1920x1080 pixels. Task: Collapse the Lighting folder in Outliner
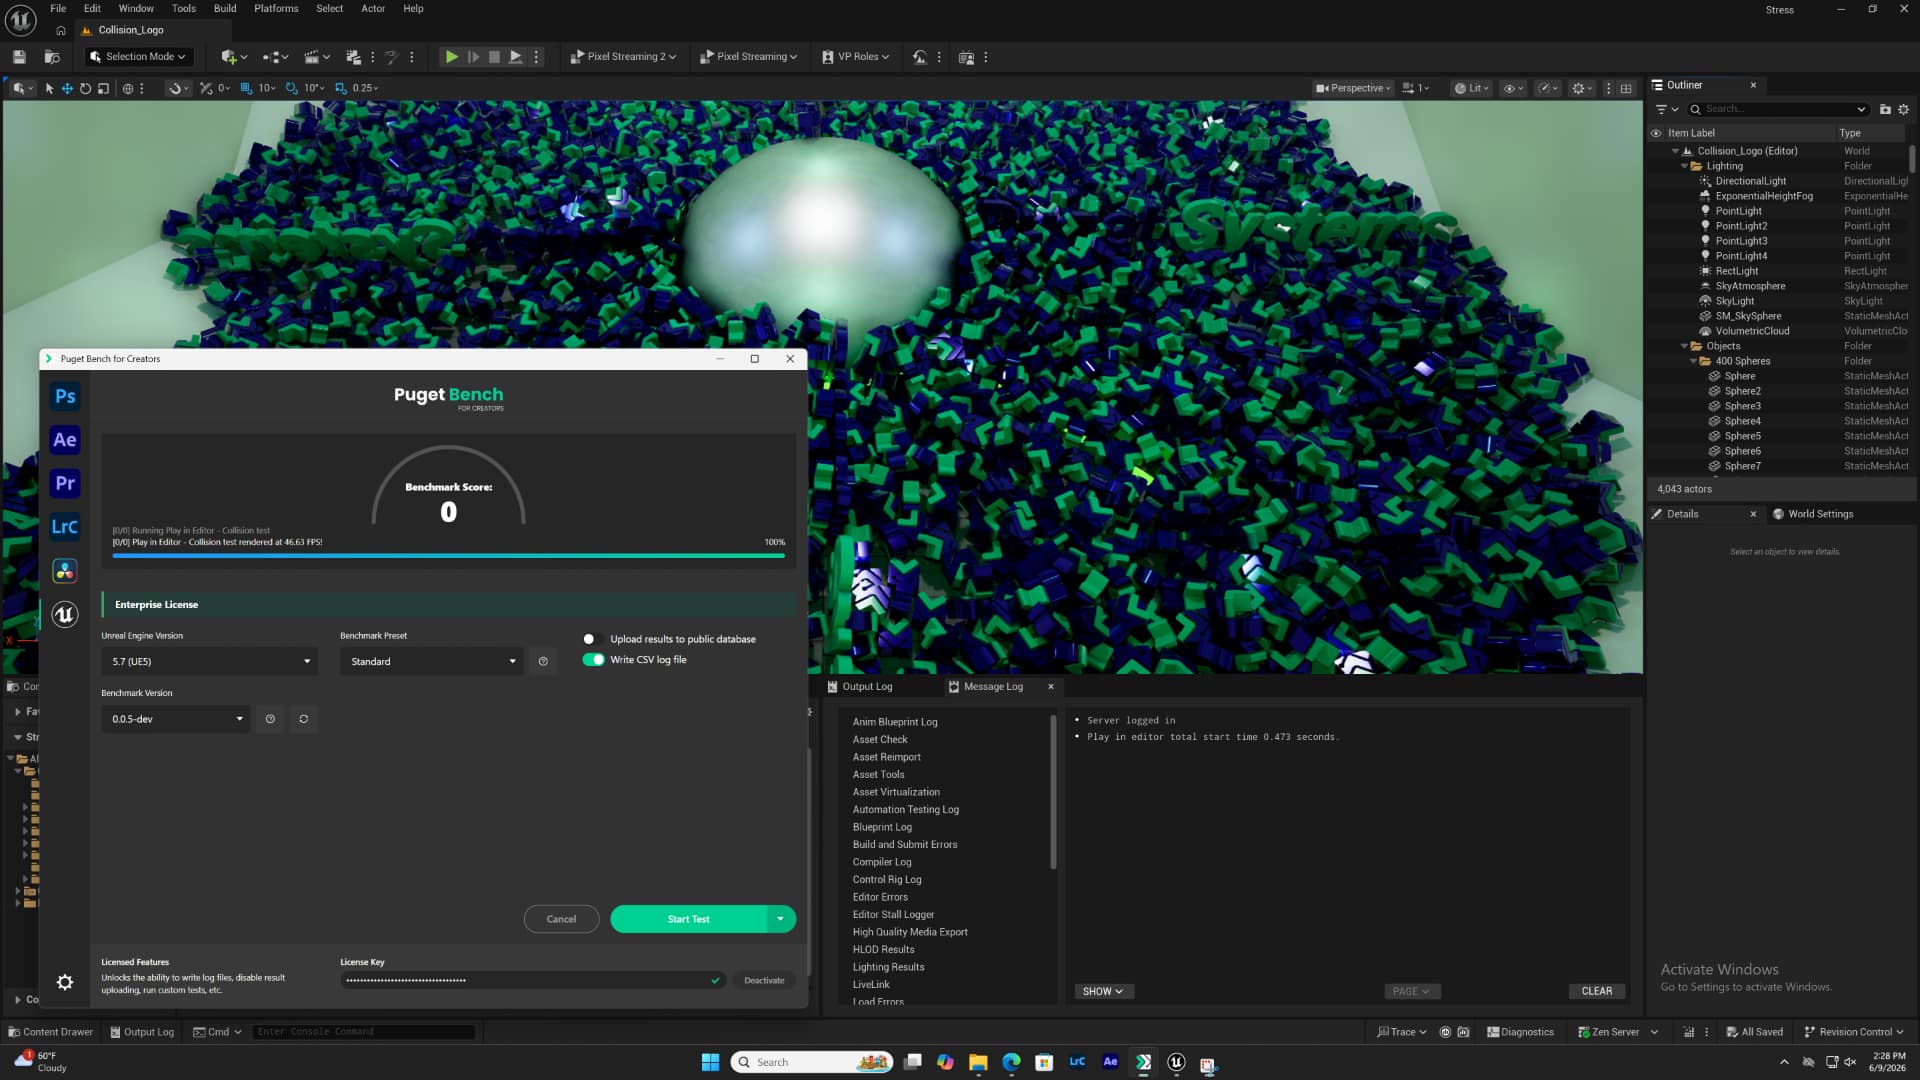tap(1684, 166)
